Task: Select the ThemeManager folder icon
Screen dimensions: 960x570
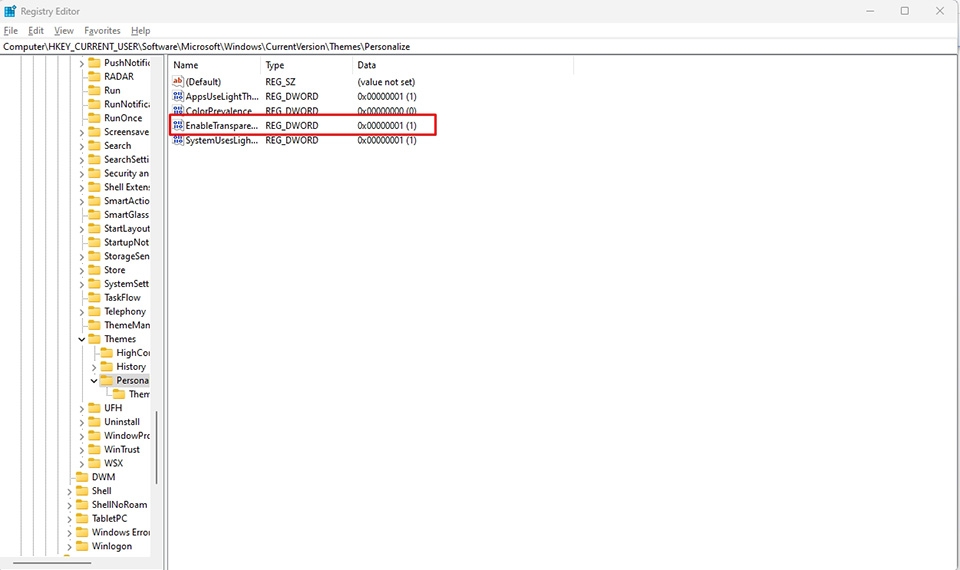Action: point(94,325)
